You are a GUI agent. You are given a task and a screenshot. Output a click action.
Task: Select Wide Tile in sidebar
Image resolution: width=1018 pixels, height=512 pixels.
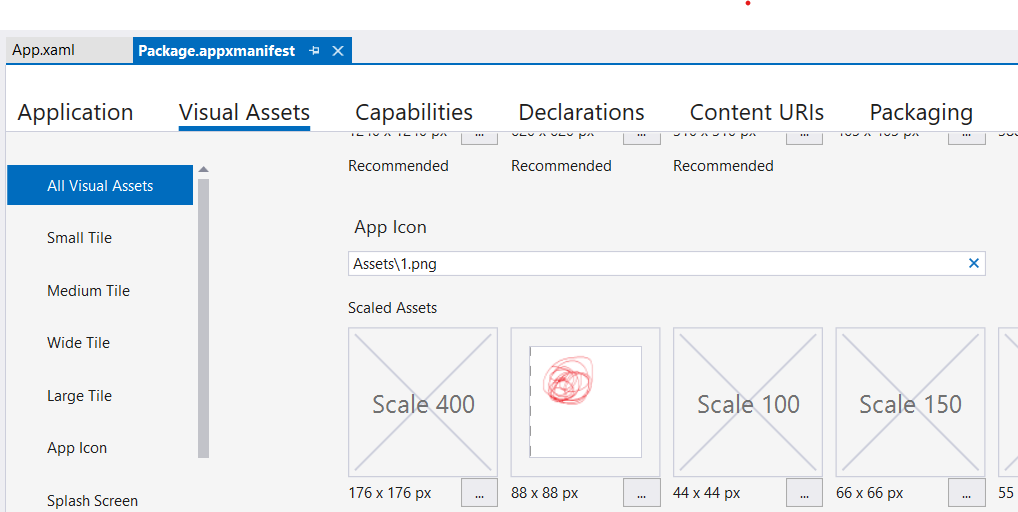click(x=79, y=343)
